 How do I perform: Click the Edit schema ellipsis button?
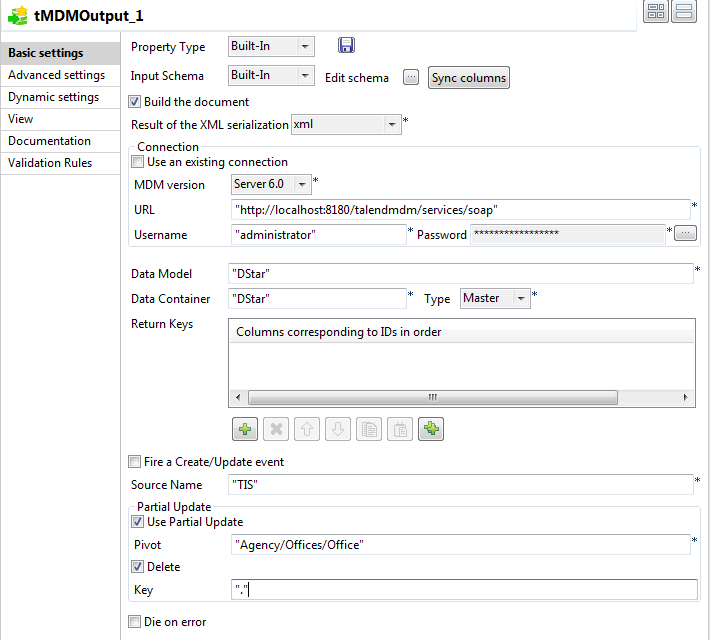click(x=411, y=77)
